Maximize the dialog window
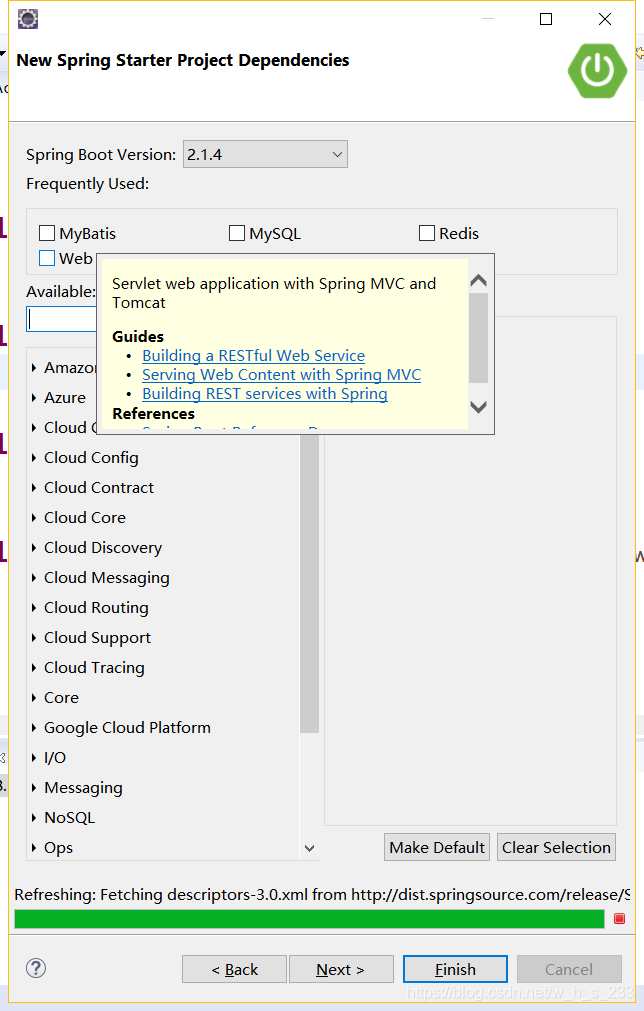Viewport: 644px width, 1011px height. 545,19
